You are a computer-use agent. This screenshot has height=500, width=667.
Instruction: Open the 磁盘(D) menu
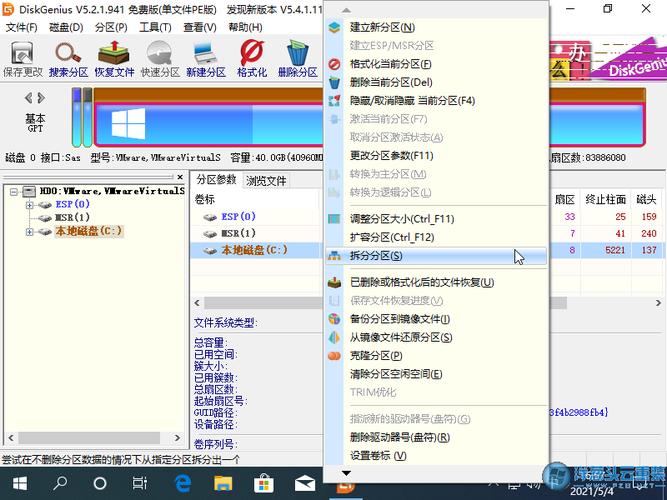pyautogui.click(x=66, y=28)
